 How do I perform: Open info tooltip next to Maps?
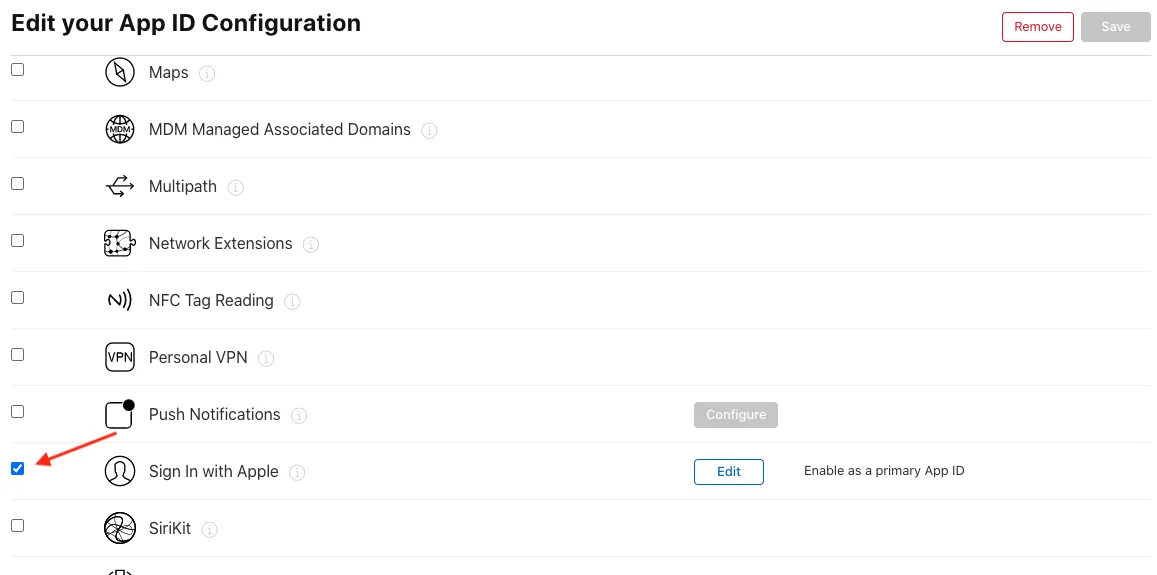click(x=207, y=74)
